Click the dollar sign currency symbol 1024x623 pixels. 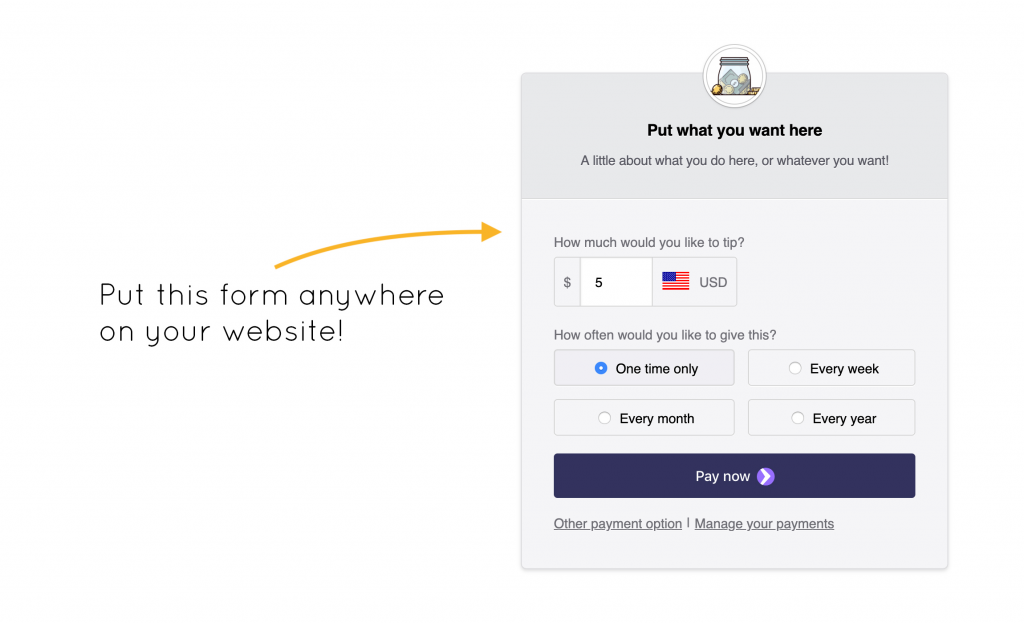point(567,282)
